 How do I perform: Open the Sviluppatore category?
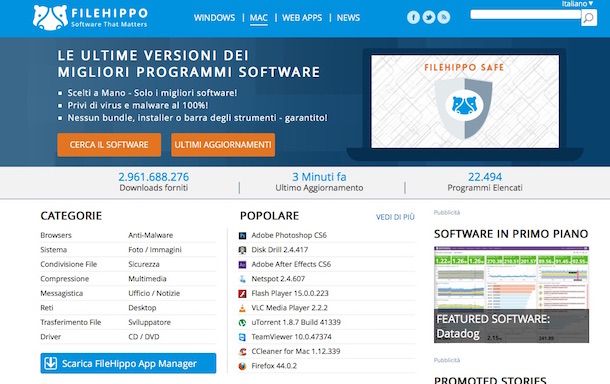[149, 322]
